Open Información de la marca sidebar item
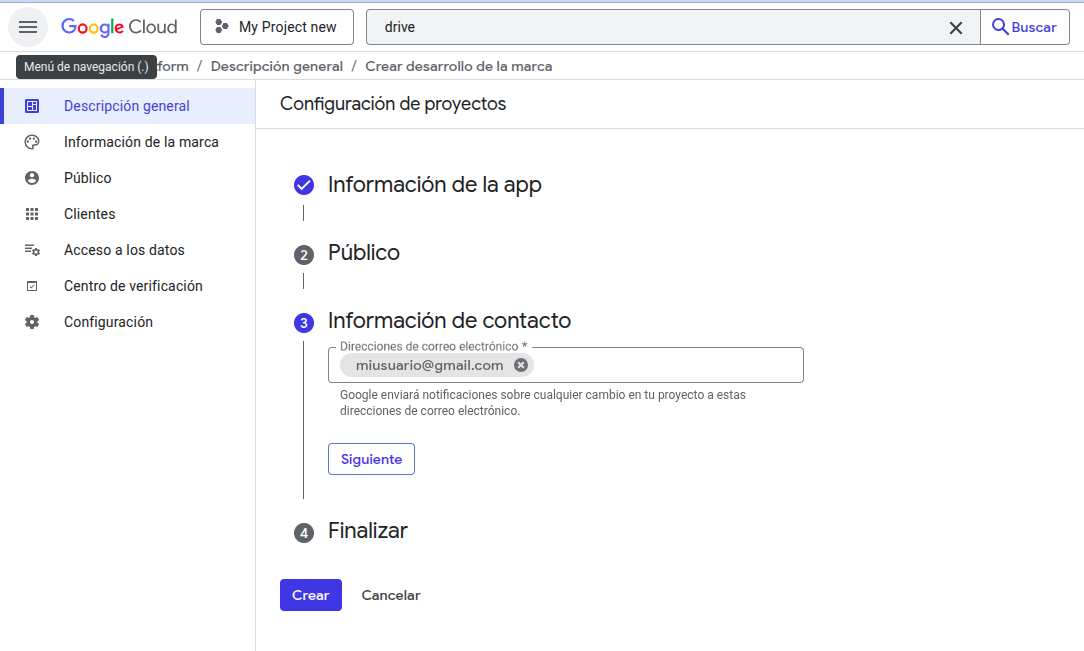Screen dimensions: 1084x651 127,142
